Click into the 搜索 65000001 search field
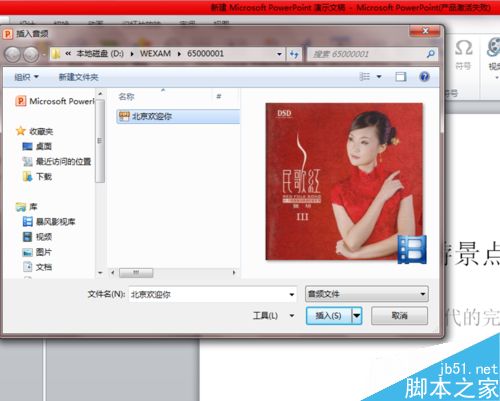 368,54
